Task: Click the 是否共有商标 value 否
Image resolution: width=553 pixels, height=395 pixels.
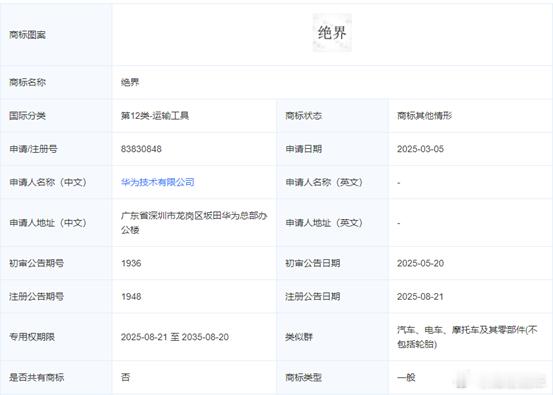Action: click(x=126, y=377)
